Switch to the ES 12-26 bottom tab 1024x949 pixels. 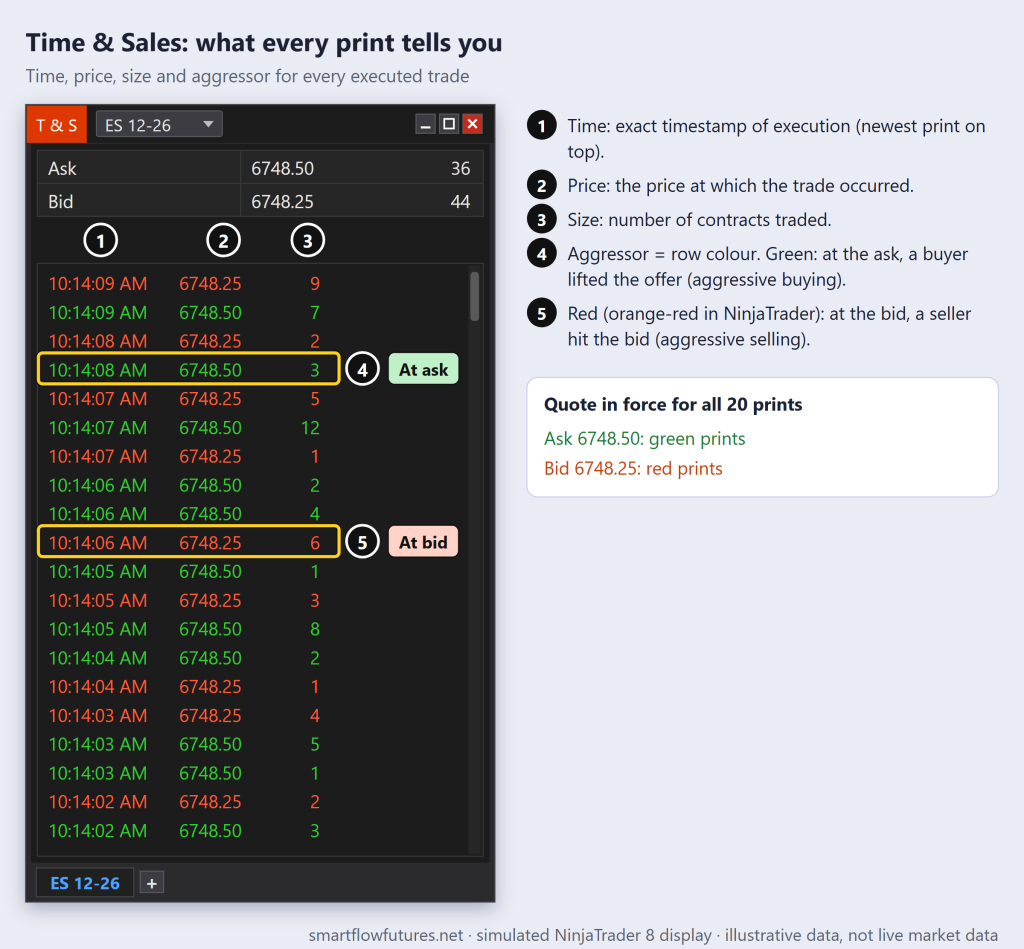click(85, 883)
